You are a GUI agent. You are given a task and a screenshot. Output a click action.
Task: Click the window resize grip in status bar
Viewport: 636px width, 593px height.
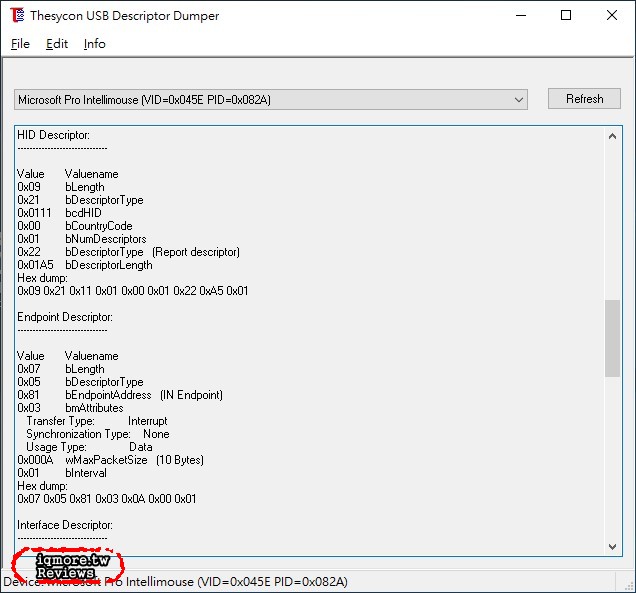(x=629, y=584)
